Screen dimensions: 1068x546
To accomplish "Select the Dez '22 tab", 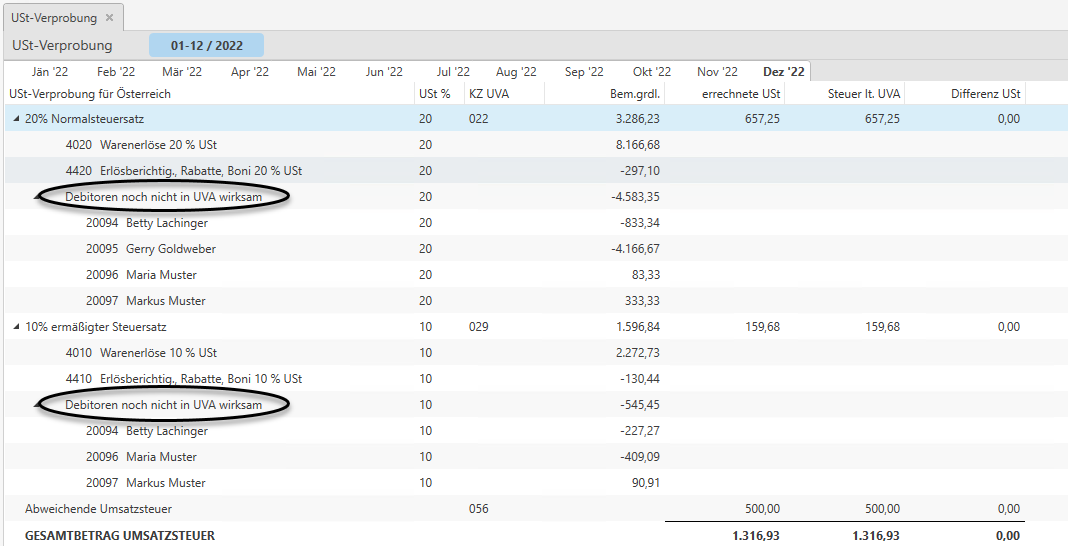I will coord(783,72).
